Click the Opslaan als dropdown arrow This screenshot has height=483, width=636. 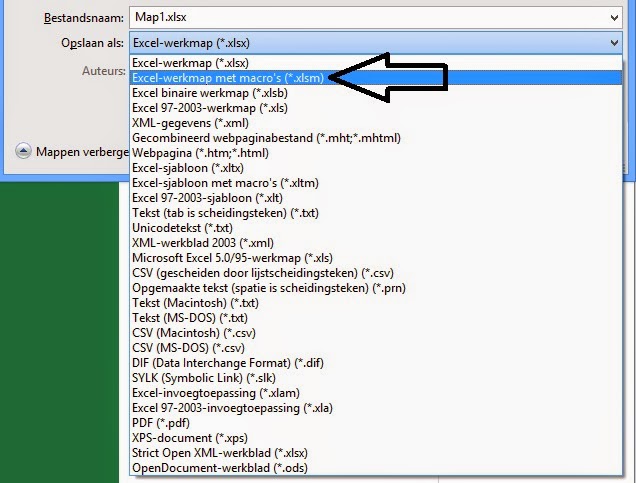614,43
